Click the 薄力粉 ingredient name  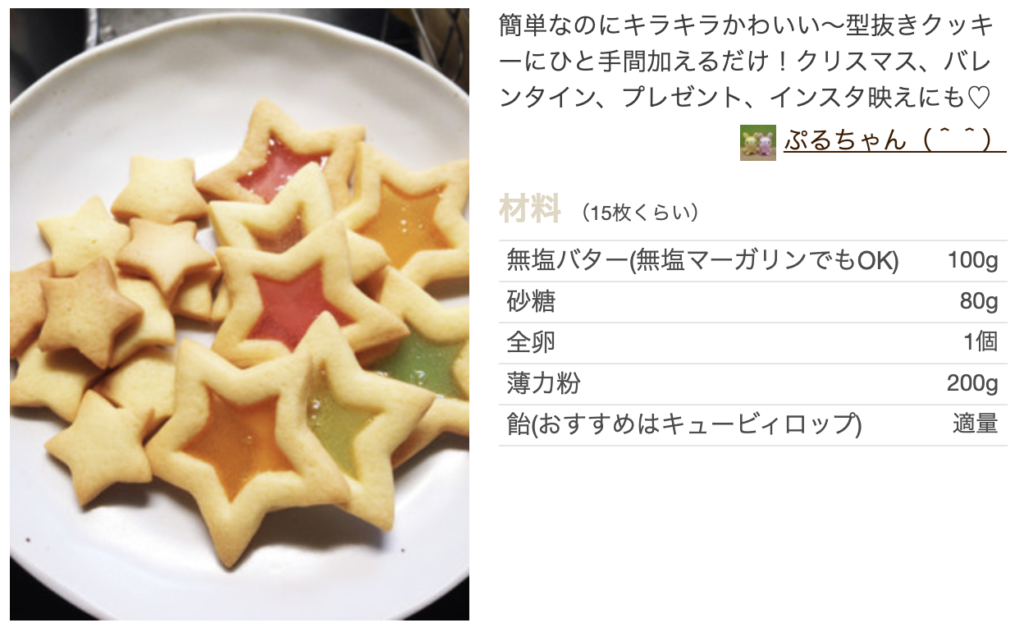point(543,383)
